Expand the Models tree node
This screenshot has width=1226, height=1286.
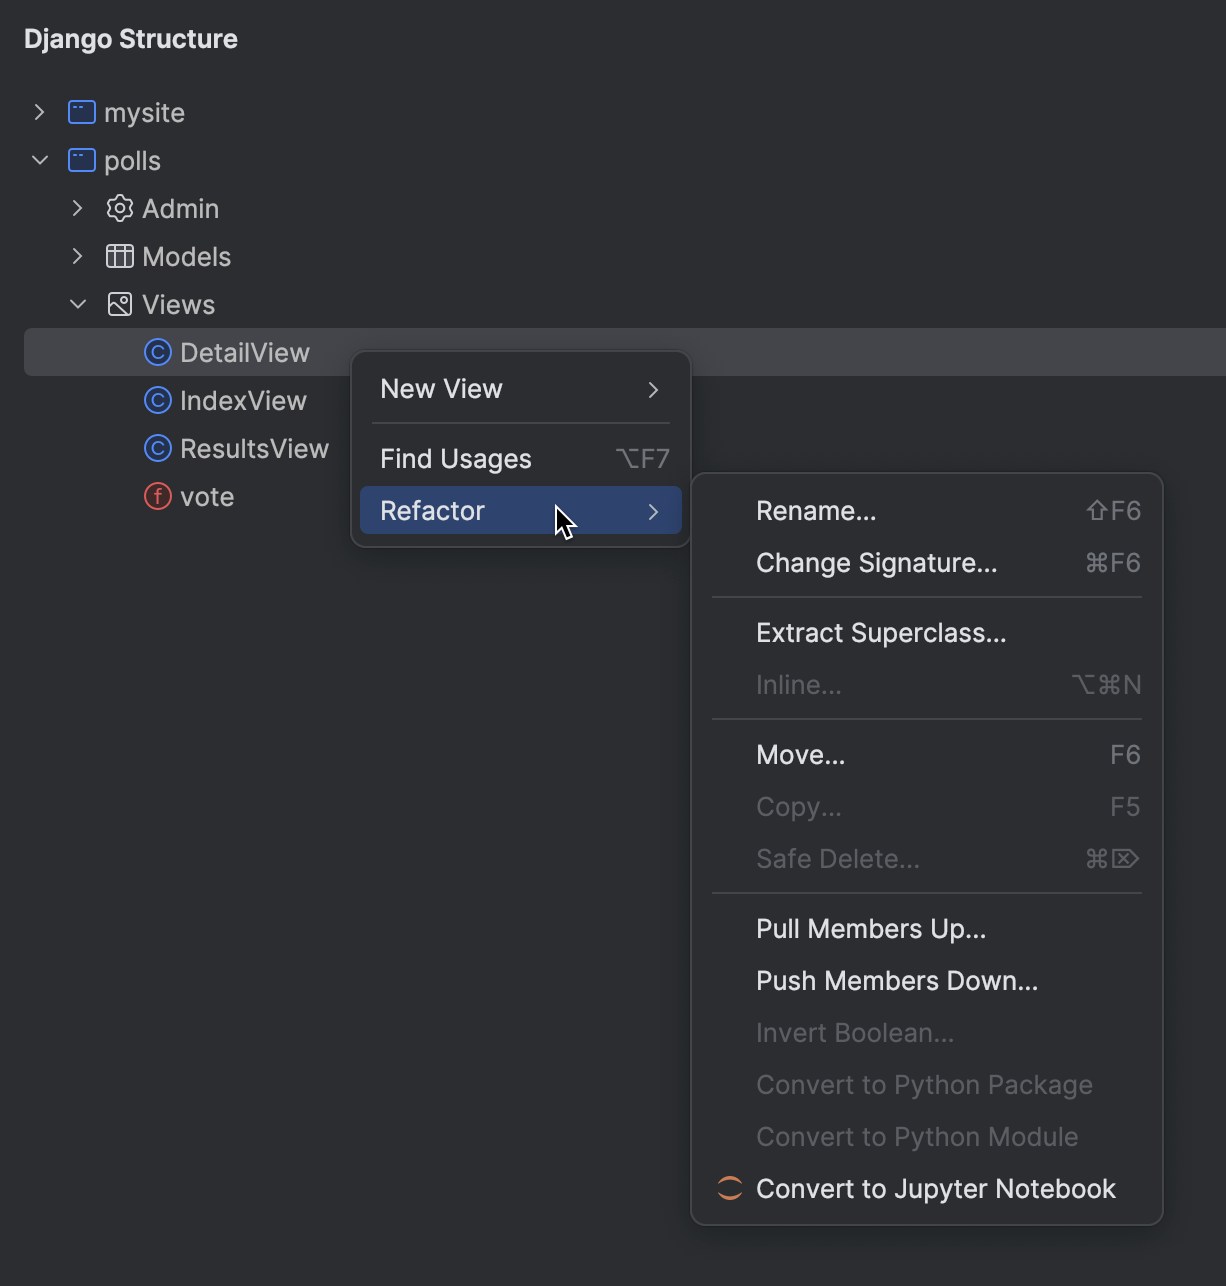[78, 256]
